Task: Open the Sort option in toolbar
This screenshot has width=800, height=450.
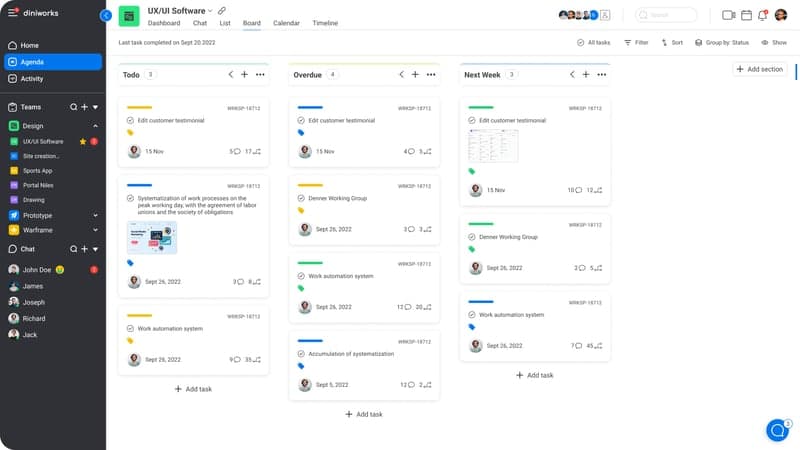Action: click(671, 43)
